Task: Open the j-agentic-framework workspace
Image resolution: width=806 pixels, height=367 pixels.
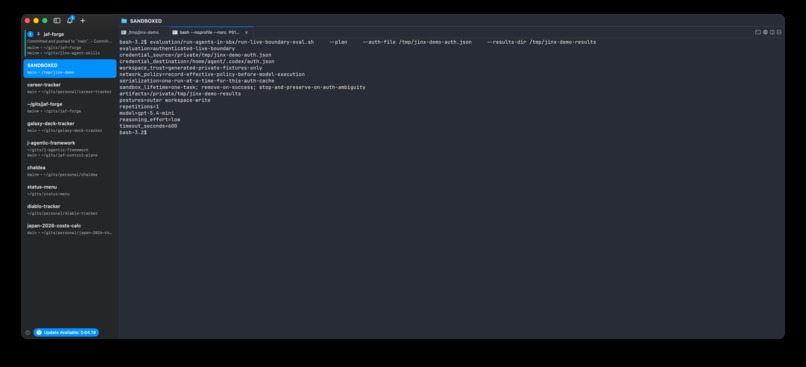Action: coord(70,149)
